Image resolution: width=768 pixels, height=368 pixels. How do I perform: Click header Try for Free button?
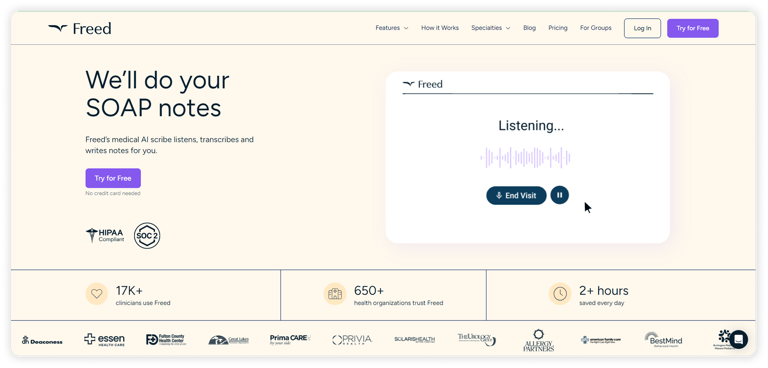[x=693, y=28]
